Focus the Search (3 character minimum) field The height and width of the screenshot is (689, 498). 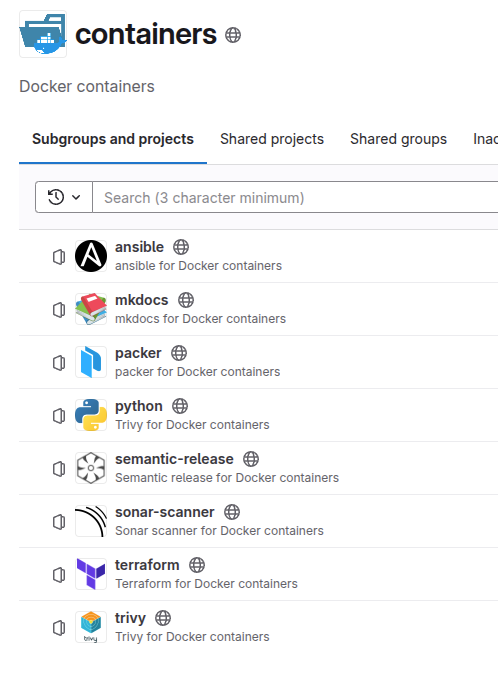click(295, 197)
